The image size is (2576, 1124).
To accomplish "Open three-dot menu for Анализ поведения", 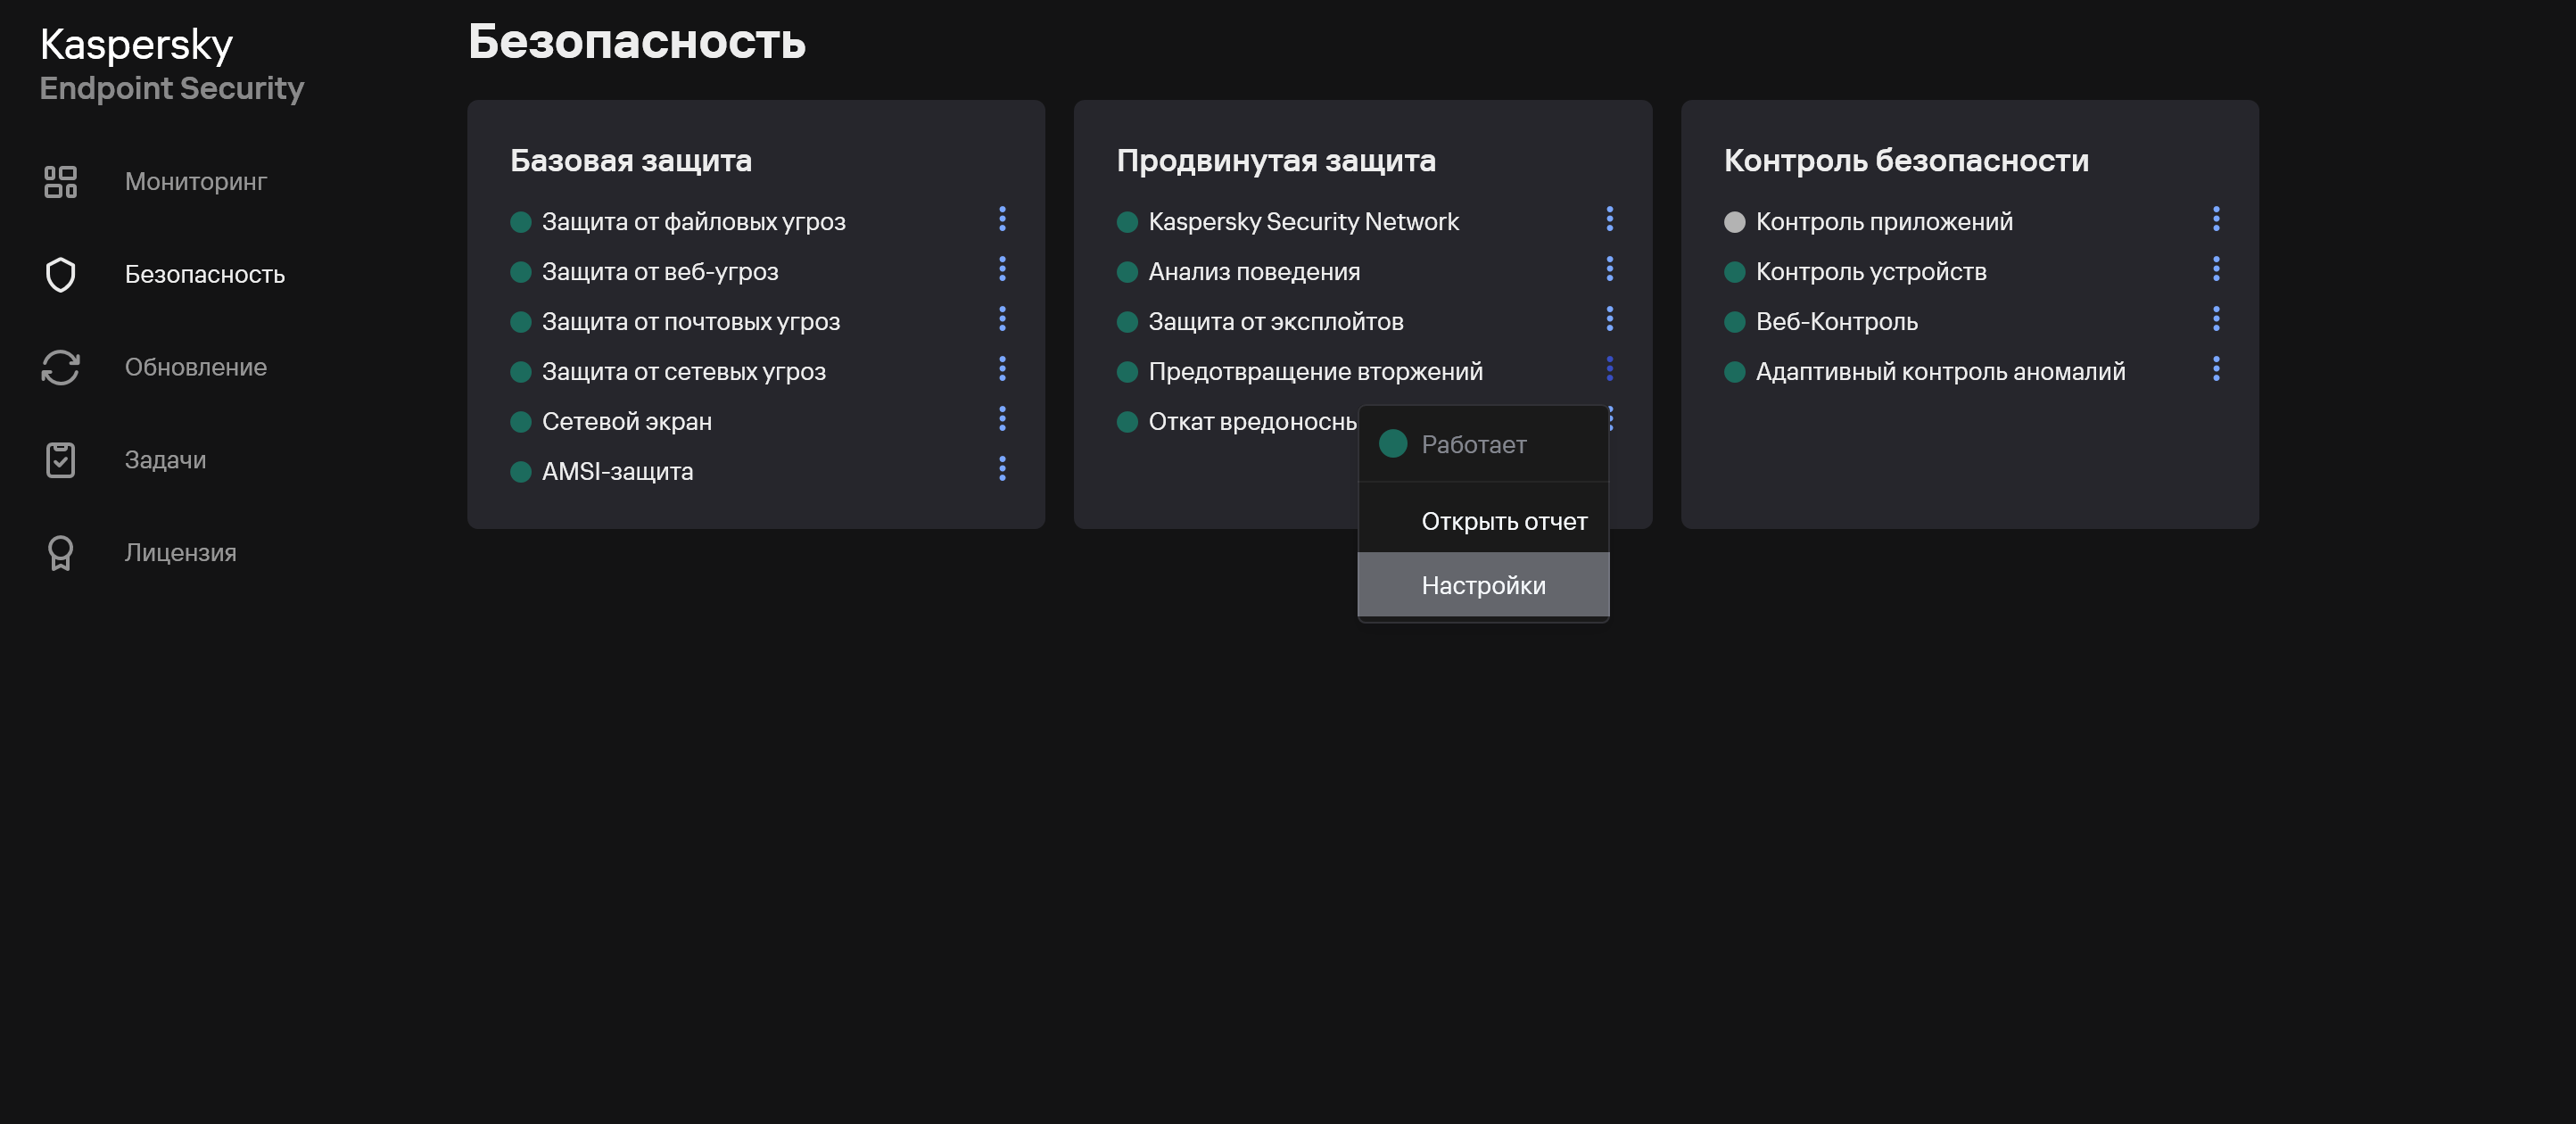I will (1609, 269).
